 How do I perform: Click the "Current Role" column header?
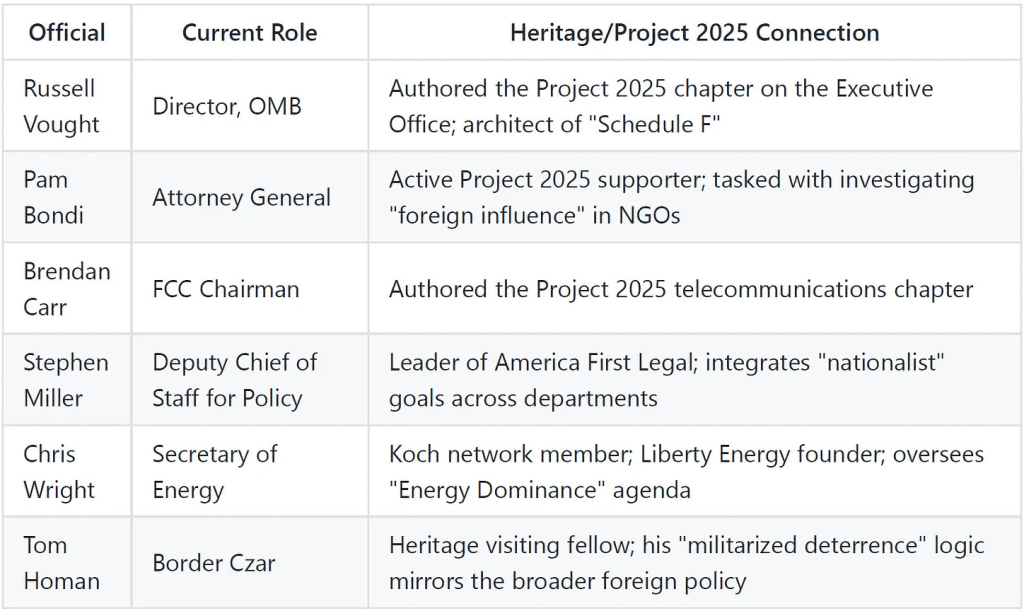pos(249,33)
